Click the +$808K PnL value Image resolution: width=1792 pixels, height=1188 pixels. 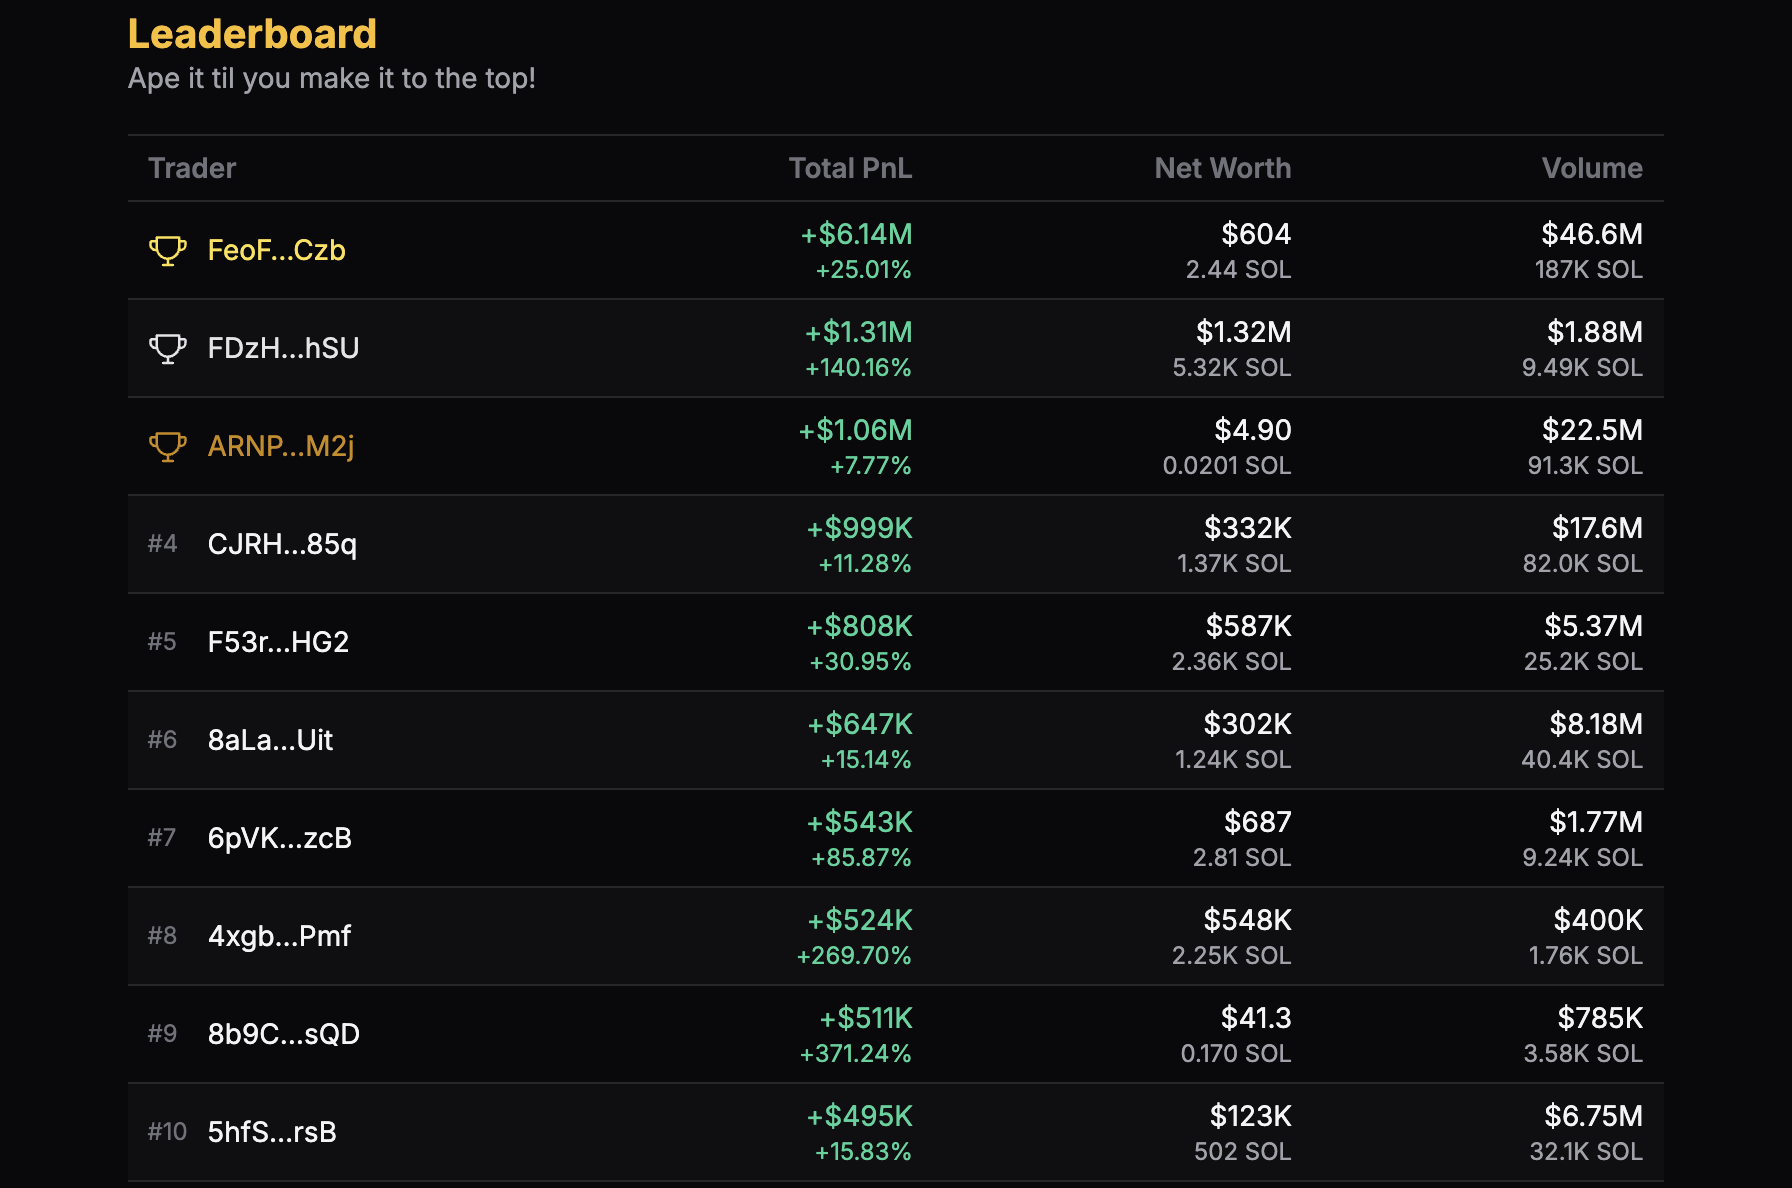pyautogui.click(x=860, y=626)
